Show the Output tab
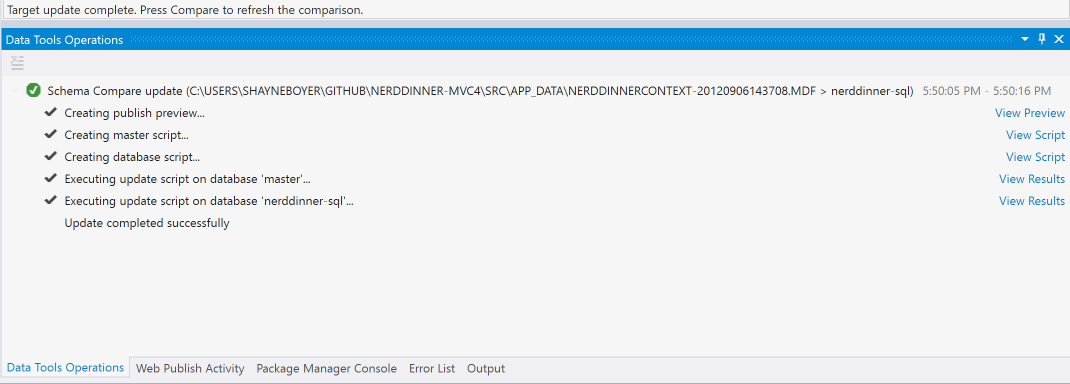The width and height of the screenshot is (1070, 384). 486,368
